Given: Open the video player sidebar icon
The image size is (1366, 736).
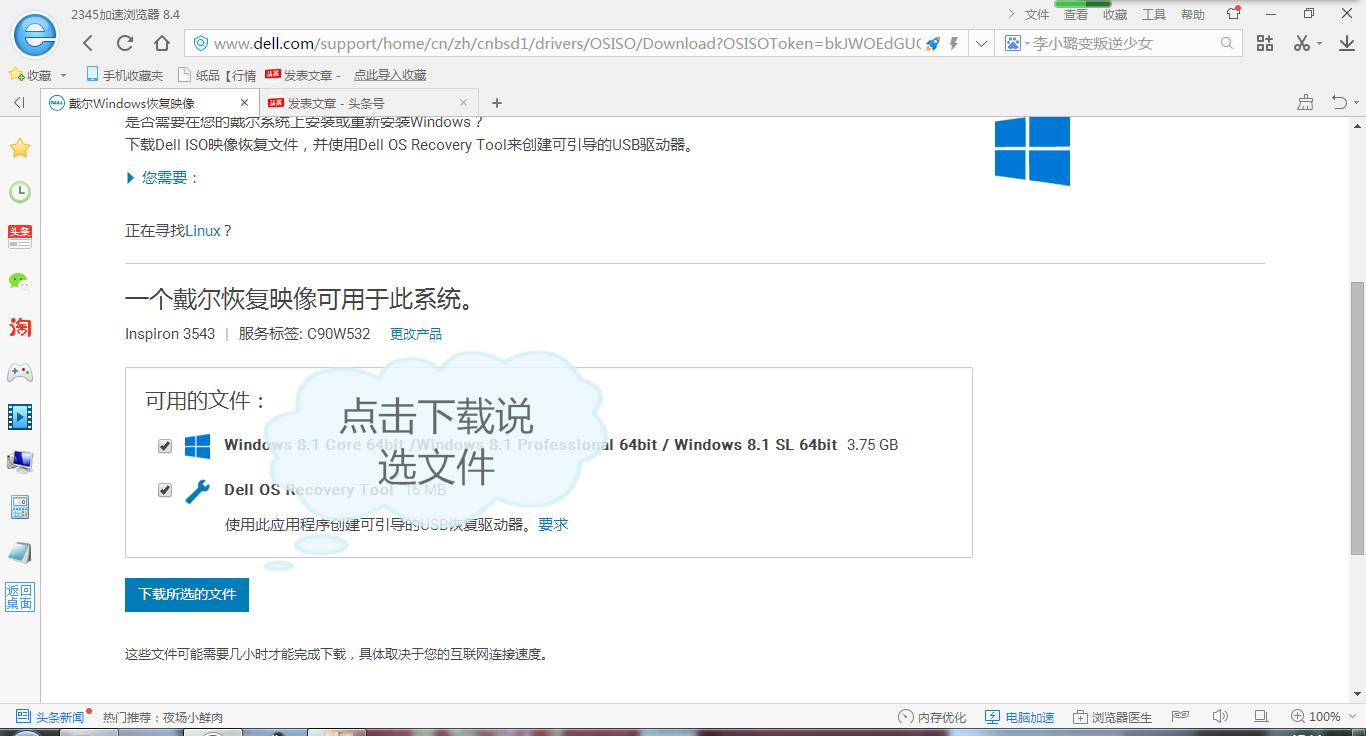Looking at the screenshot, I should click(20, 417).
